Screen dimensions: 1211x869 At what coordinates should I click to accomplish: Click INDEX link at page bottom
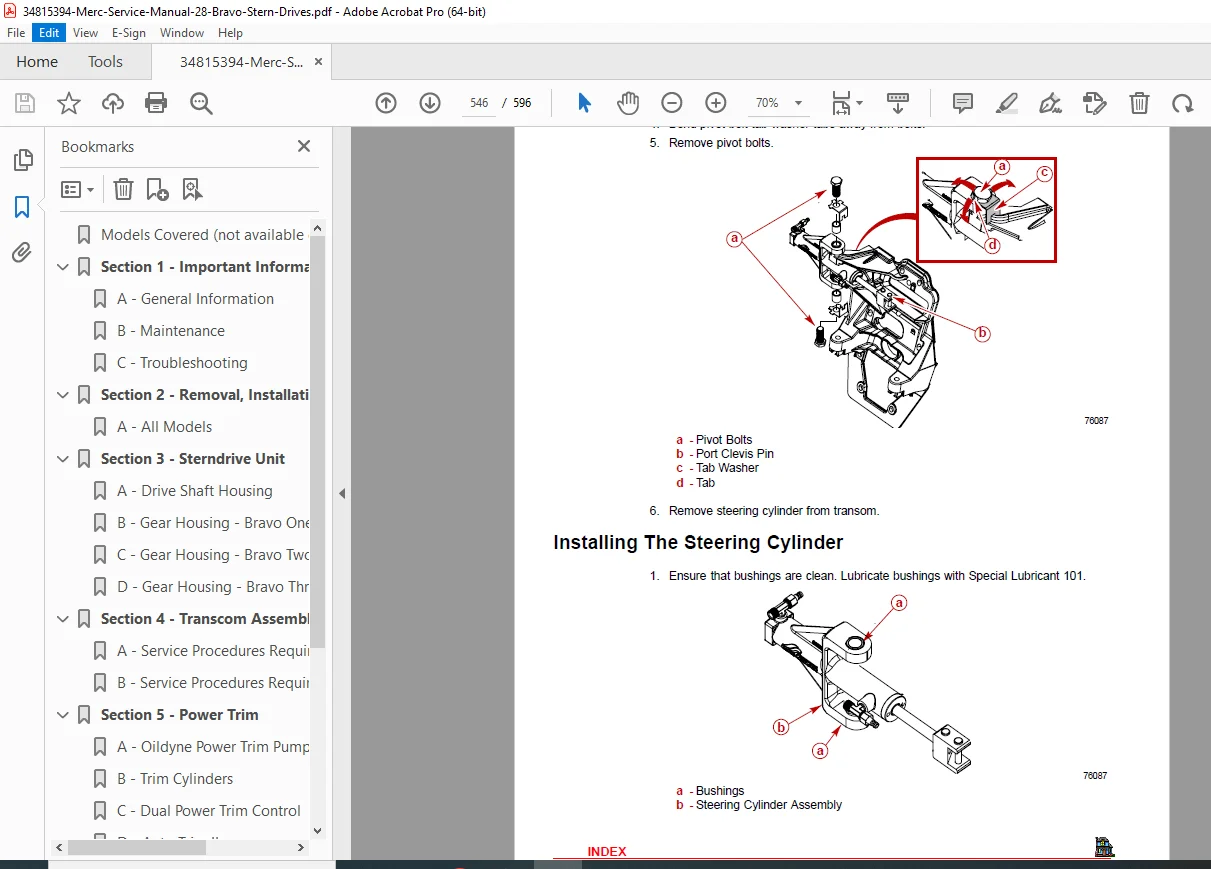coord(607,852)
